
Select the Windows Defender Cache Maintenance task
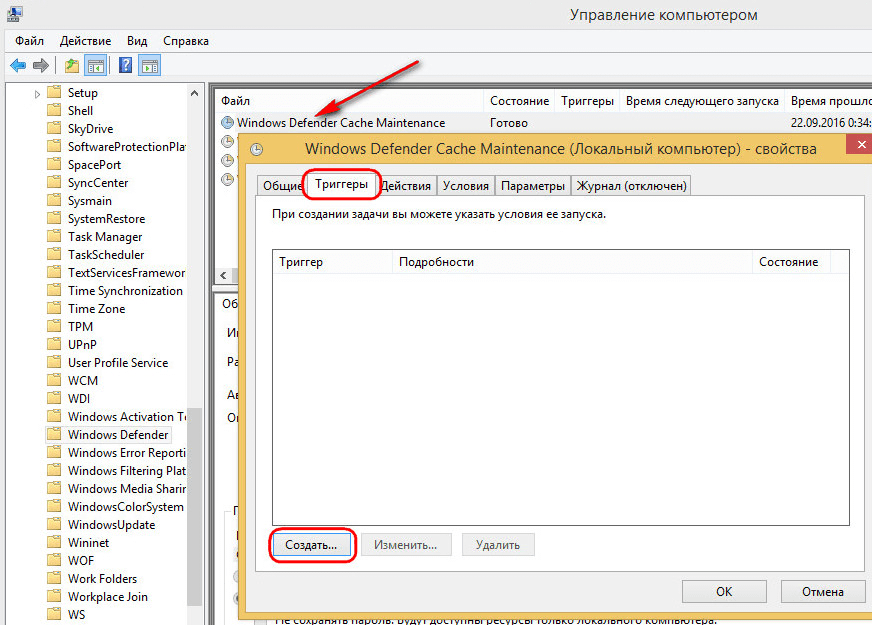(x=340, y=123)
